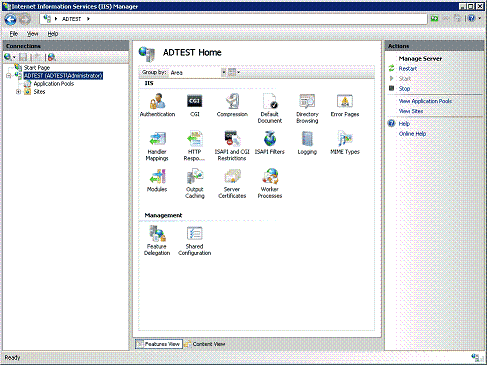Open ISAPI and CGI Restrictions

tap(232, 146)
